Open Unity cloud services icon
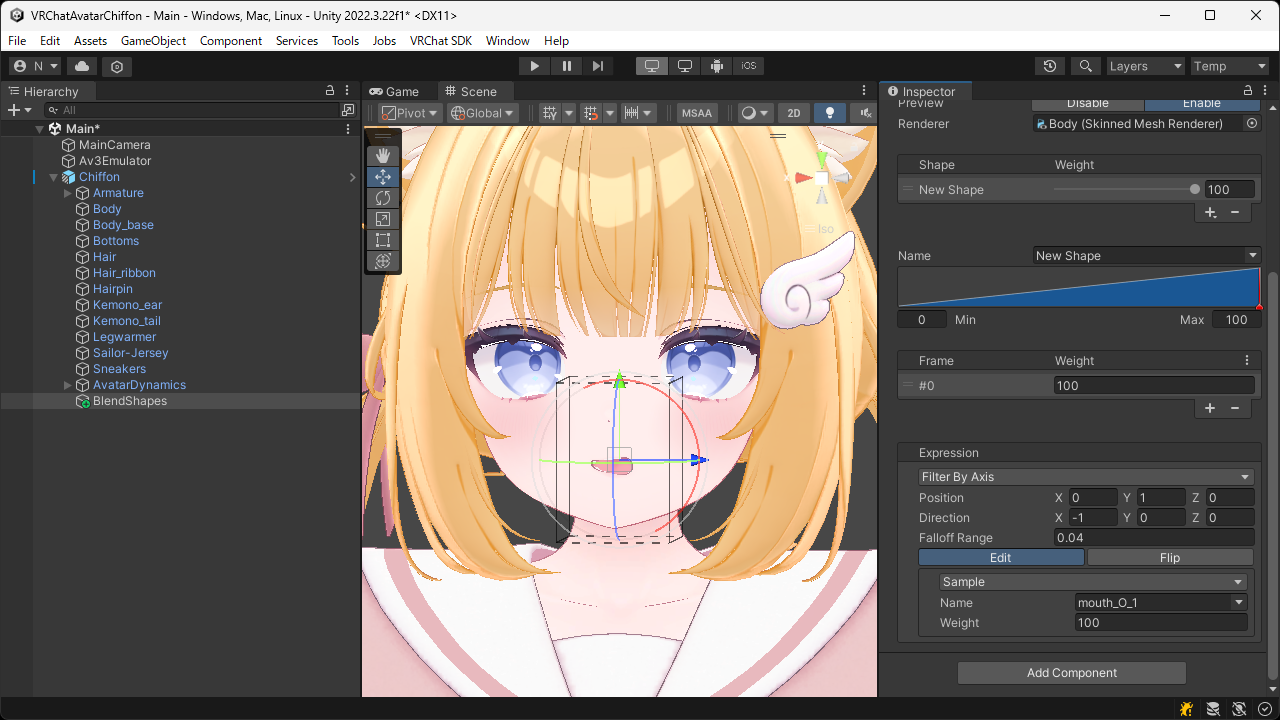This screenshot has height=720, width=1280. coord(82,66)
